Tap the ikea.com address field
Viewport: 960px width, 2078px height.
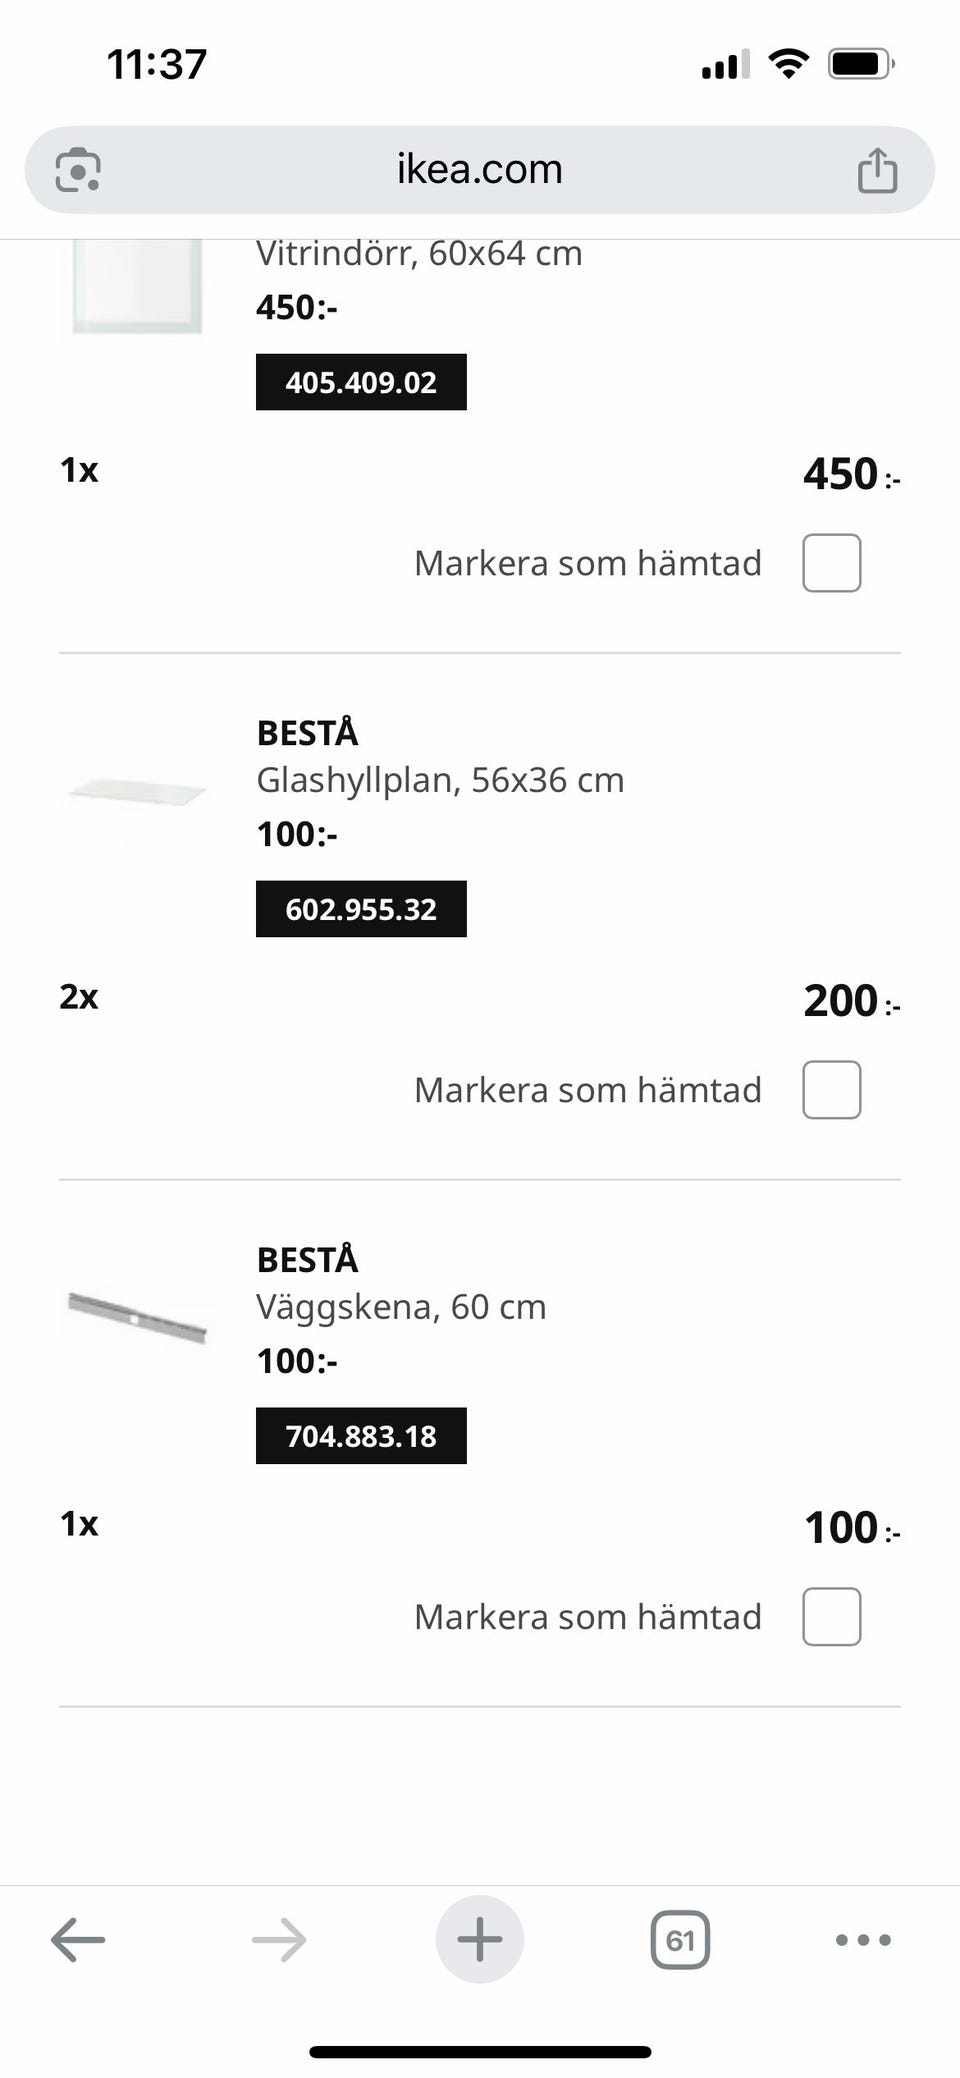point(480,170)
